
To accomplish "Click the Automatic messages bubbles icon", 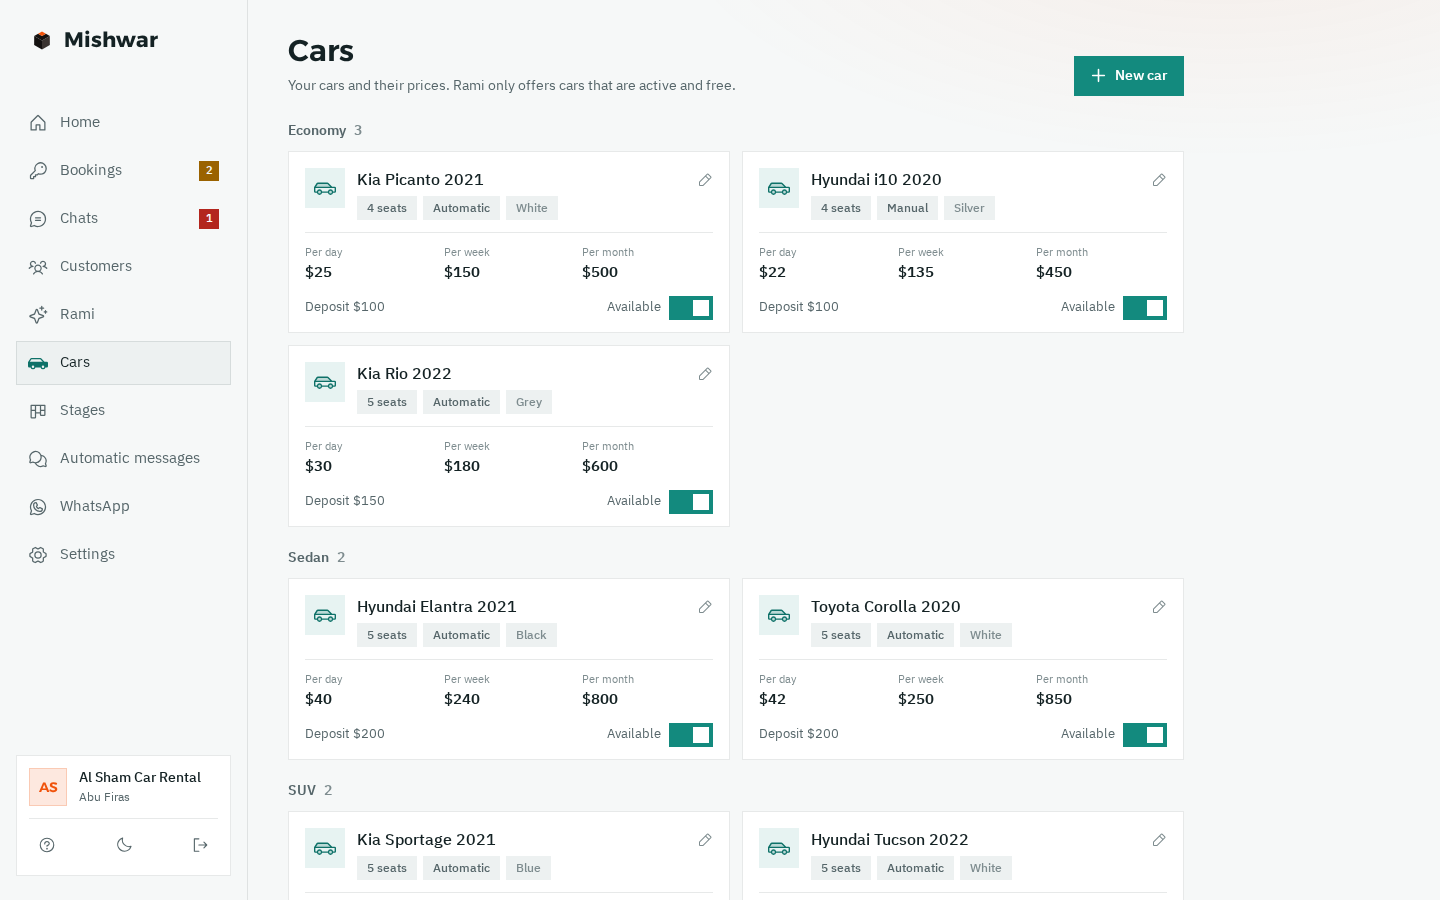I will tap(38, 459).
